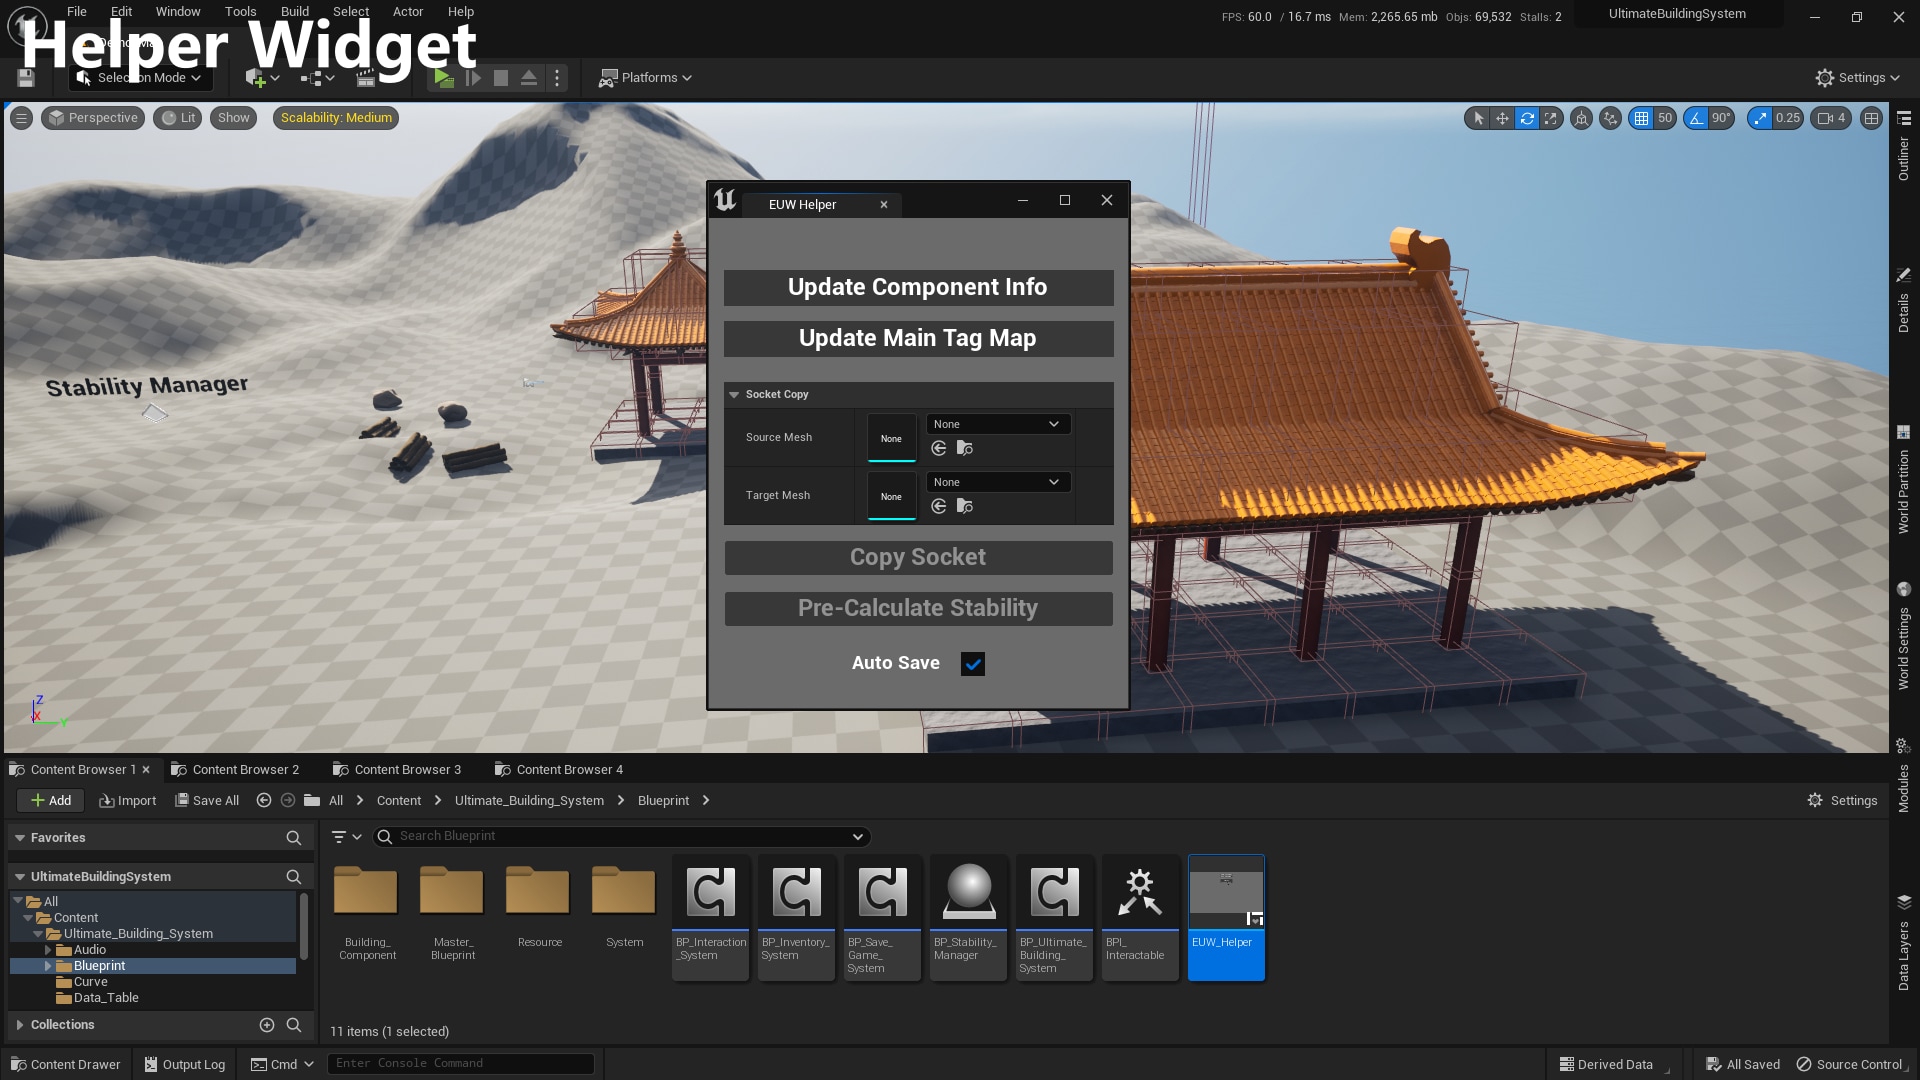Click use-selected arrow icon for Target Mesh
Viewport: 1920px width, 1080px height.
(x=939, y=506)
